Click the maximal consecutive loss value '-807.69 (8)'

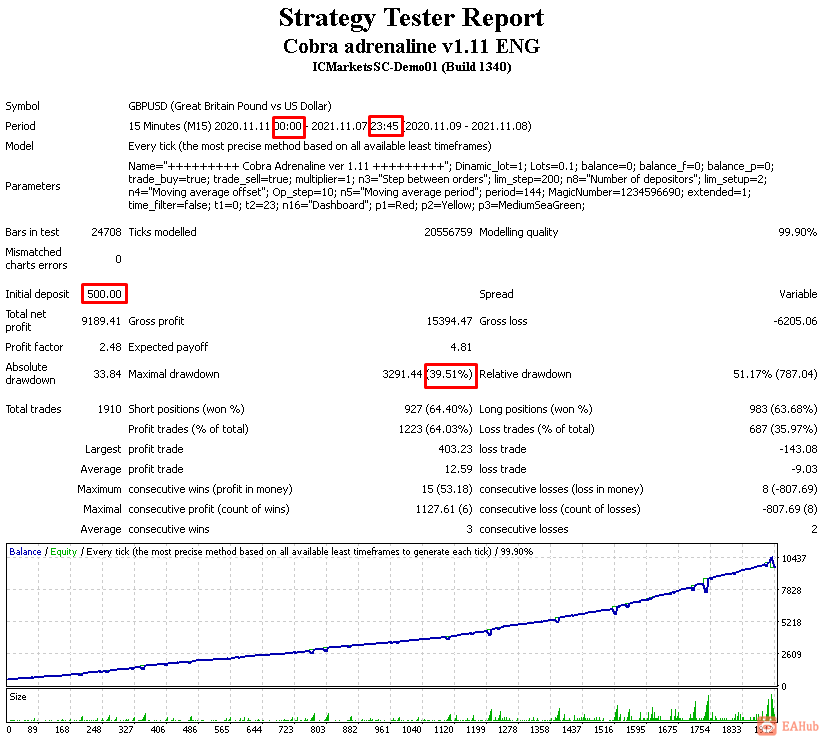(789, 510)
